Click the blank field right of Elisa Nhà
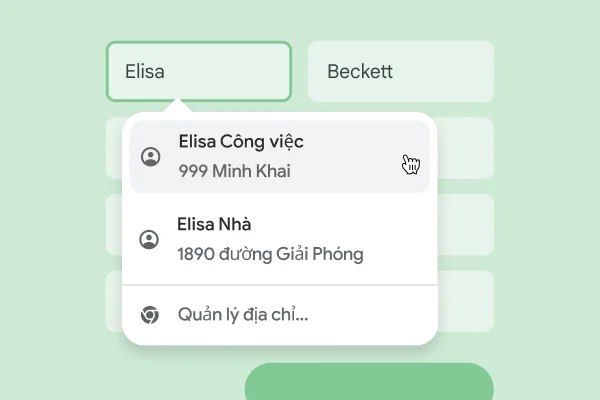This screenshot has width=600, height=400. pos(467,225)
